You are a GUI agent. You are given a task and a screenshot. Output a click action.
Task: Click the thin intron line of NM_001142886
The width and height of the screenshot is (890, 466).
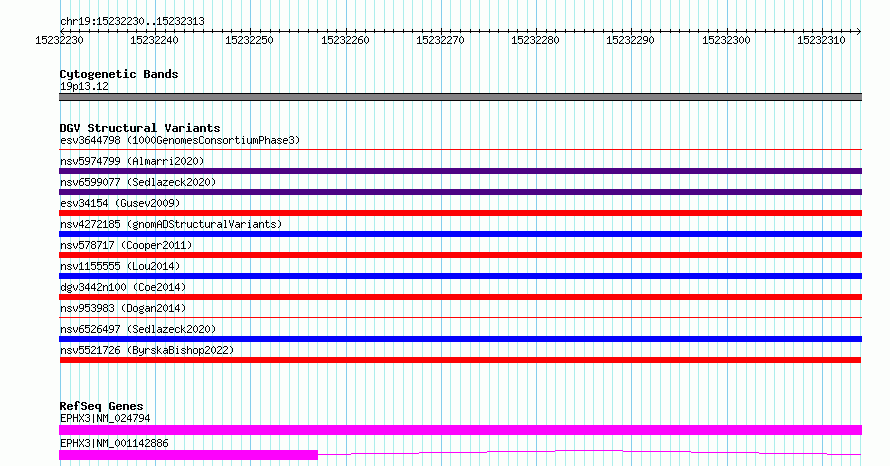tap(589, 452)
